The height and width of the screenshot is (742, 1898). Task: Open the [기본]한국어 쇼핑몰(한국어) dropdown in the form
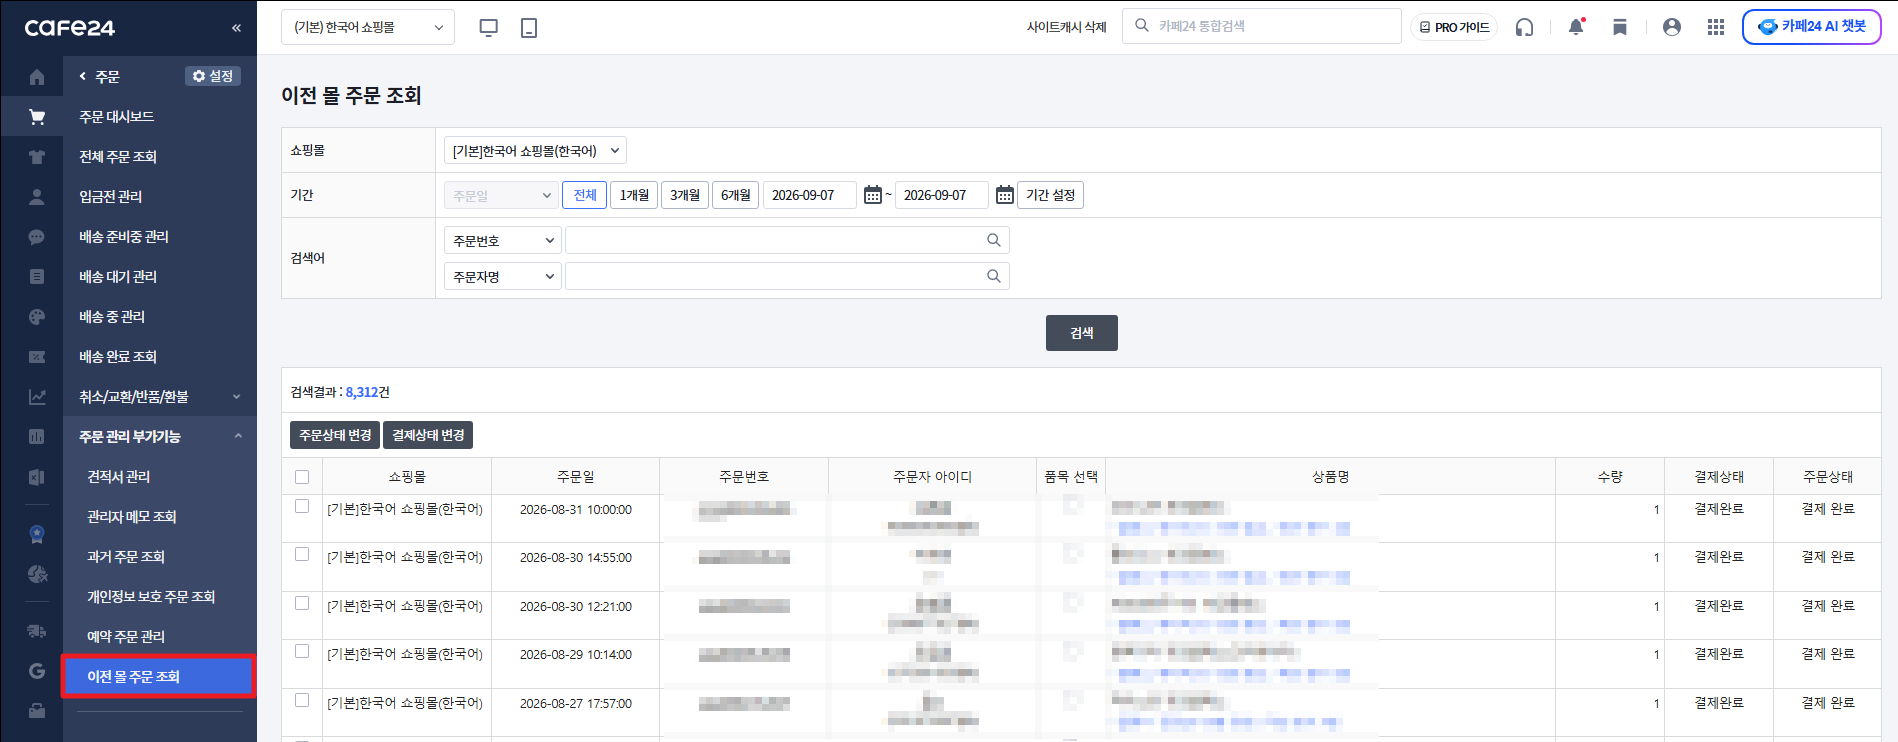(535, 151)
